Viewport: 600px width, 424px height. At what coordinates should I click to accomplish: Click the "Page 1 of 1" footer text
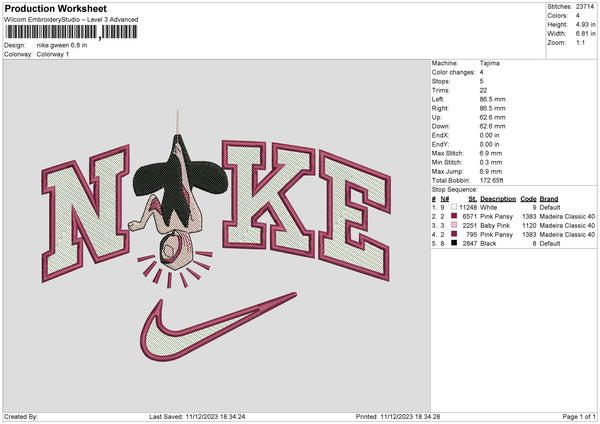(x=579, y=416)
